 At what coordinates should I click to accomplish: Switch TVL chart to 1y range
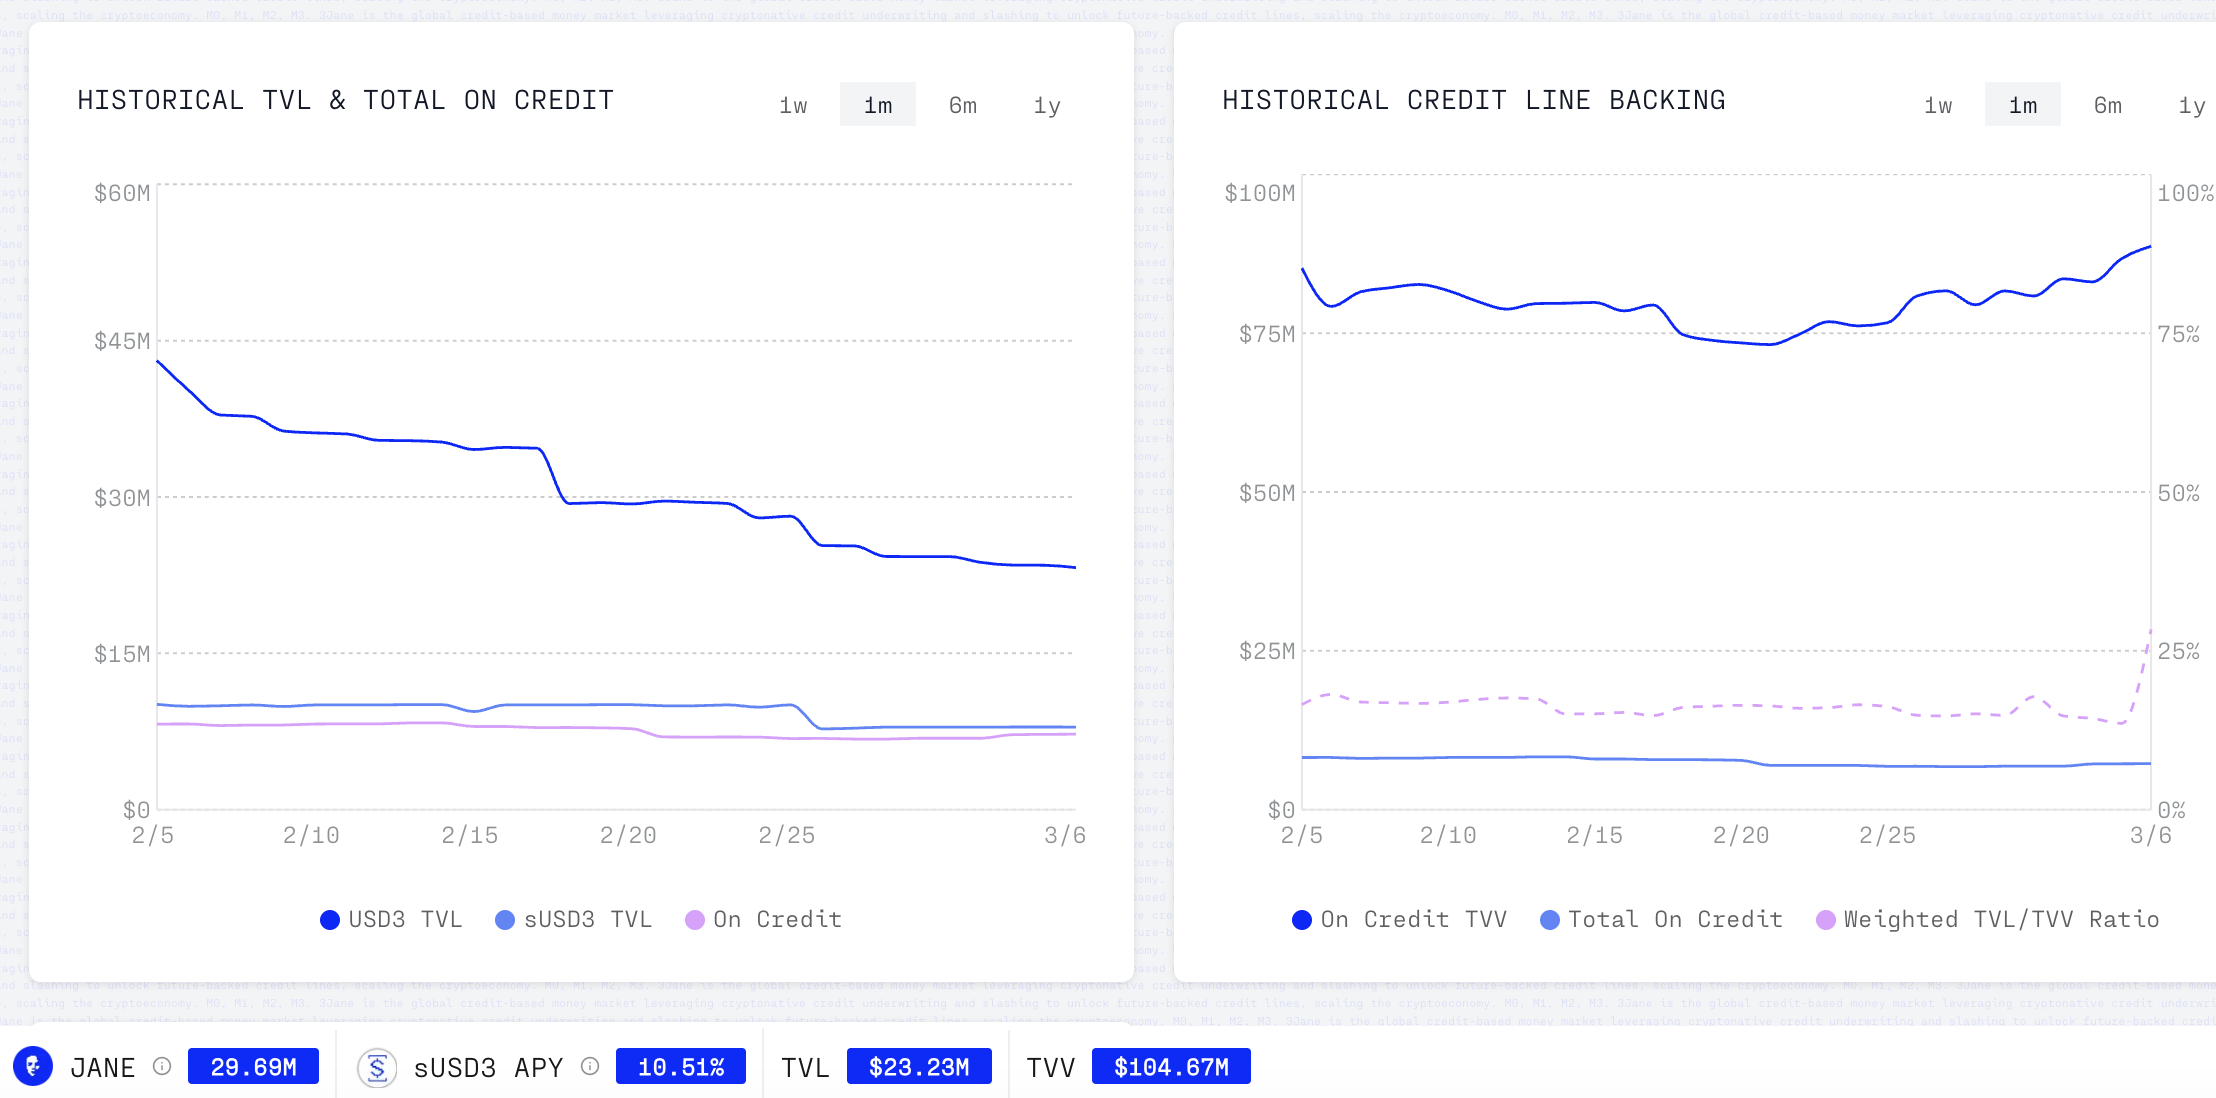(x=1046, y=105)
